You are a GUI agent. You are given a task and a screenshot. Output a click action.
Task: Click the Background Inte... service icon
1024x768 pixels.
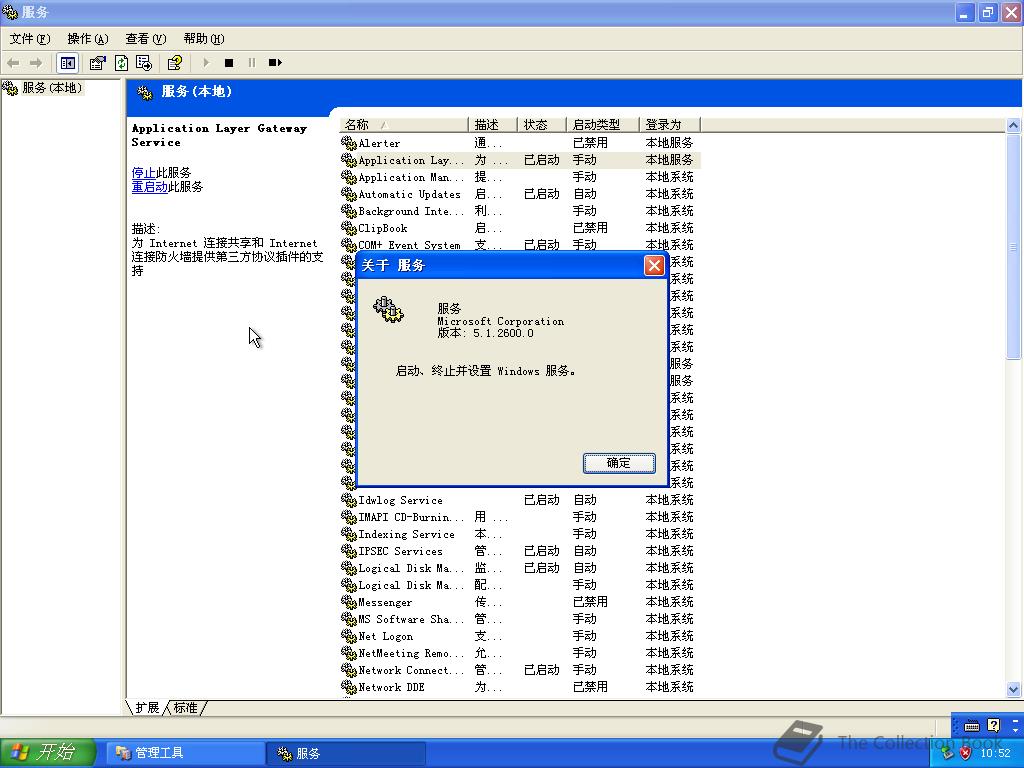pos(349,210)
